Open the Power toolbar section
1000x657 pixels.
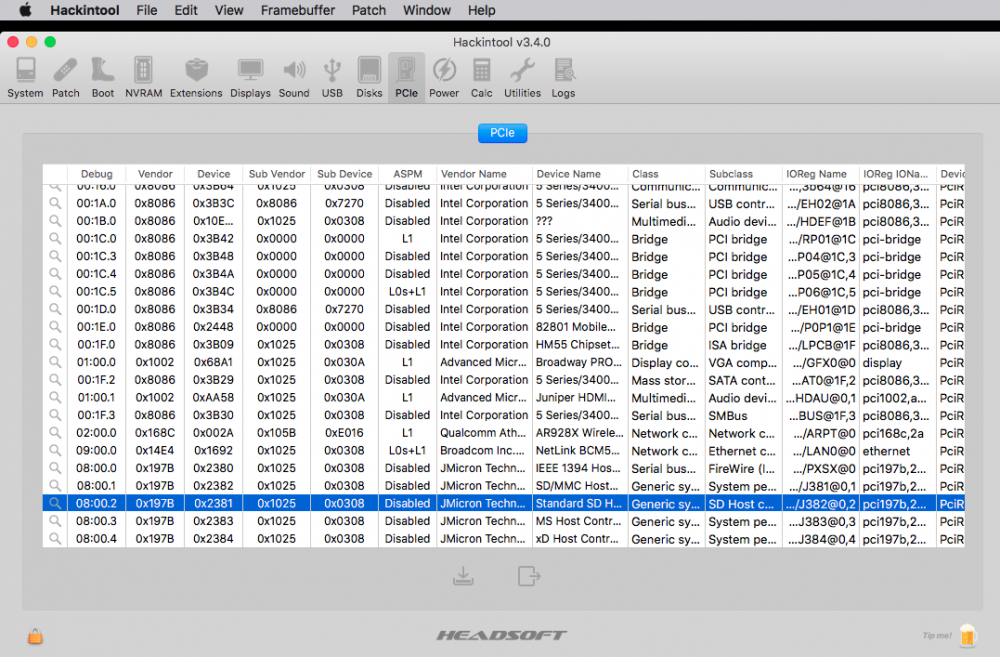coord(444,78)
